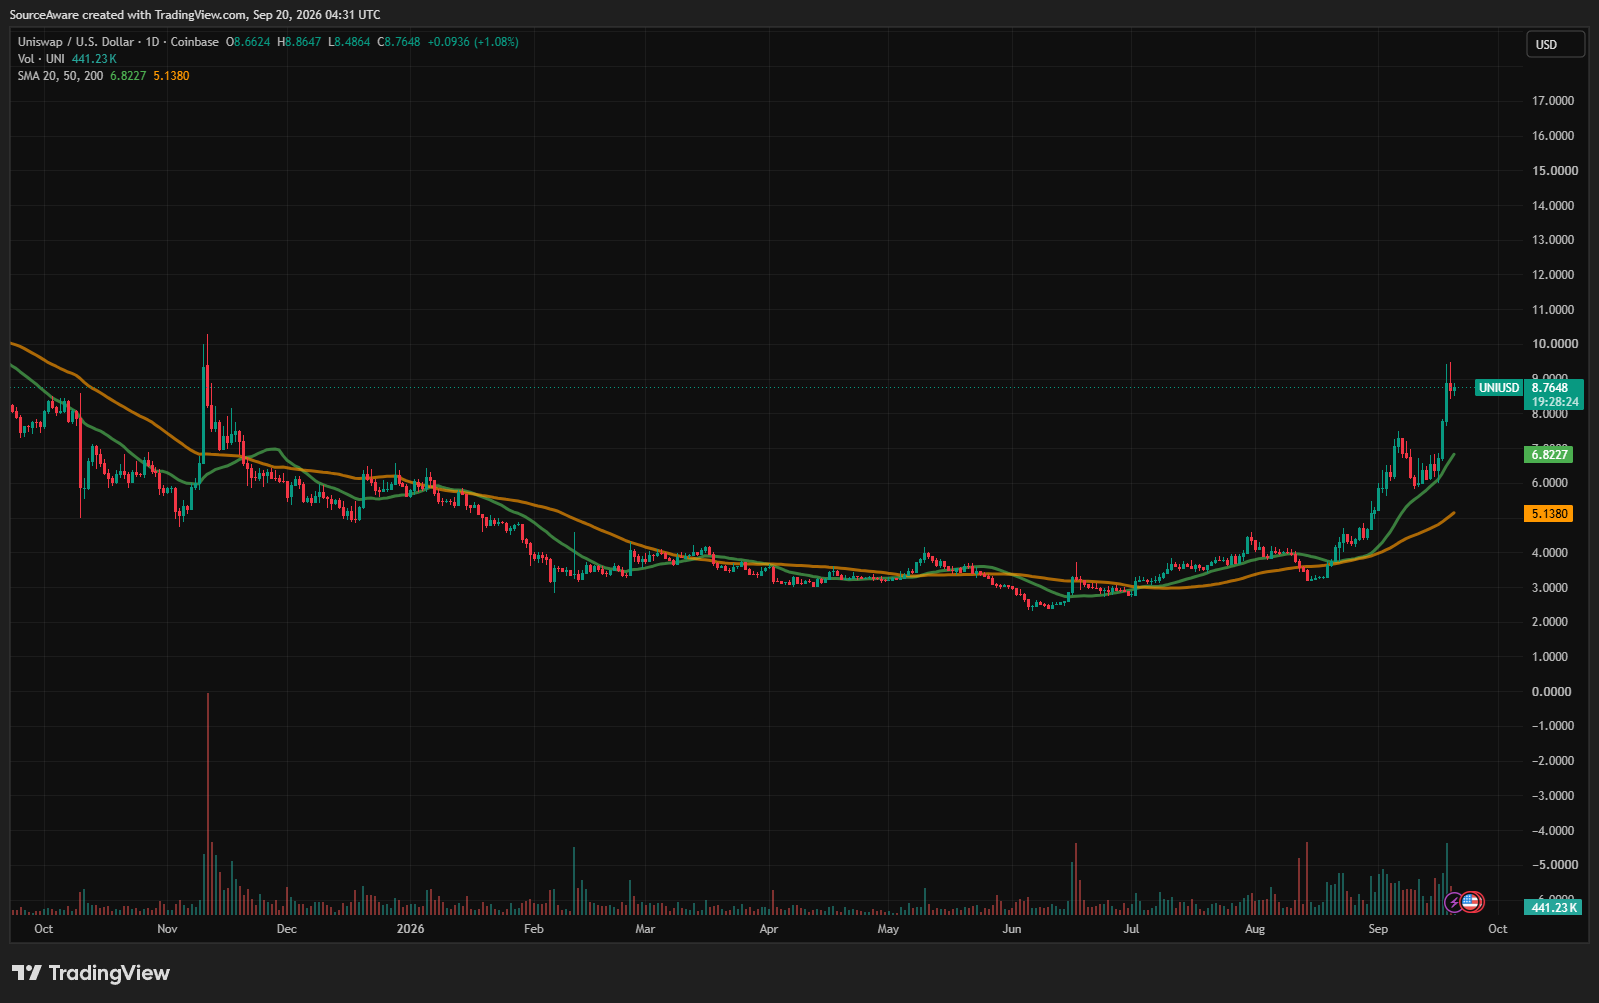Click the −4.0000 price scale label

[x=1553, y=831]
